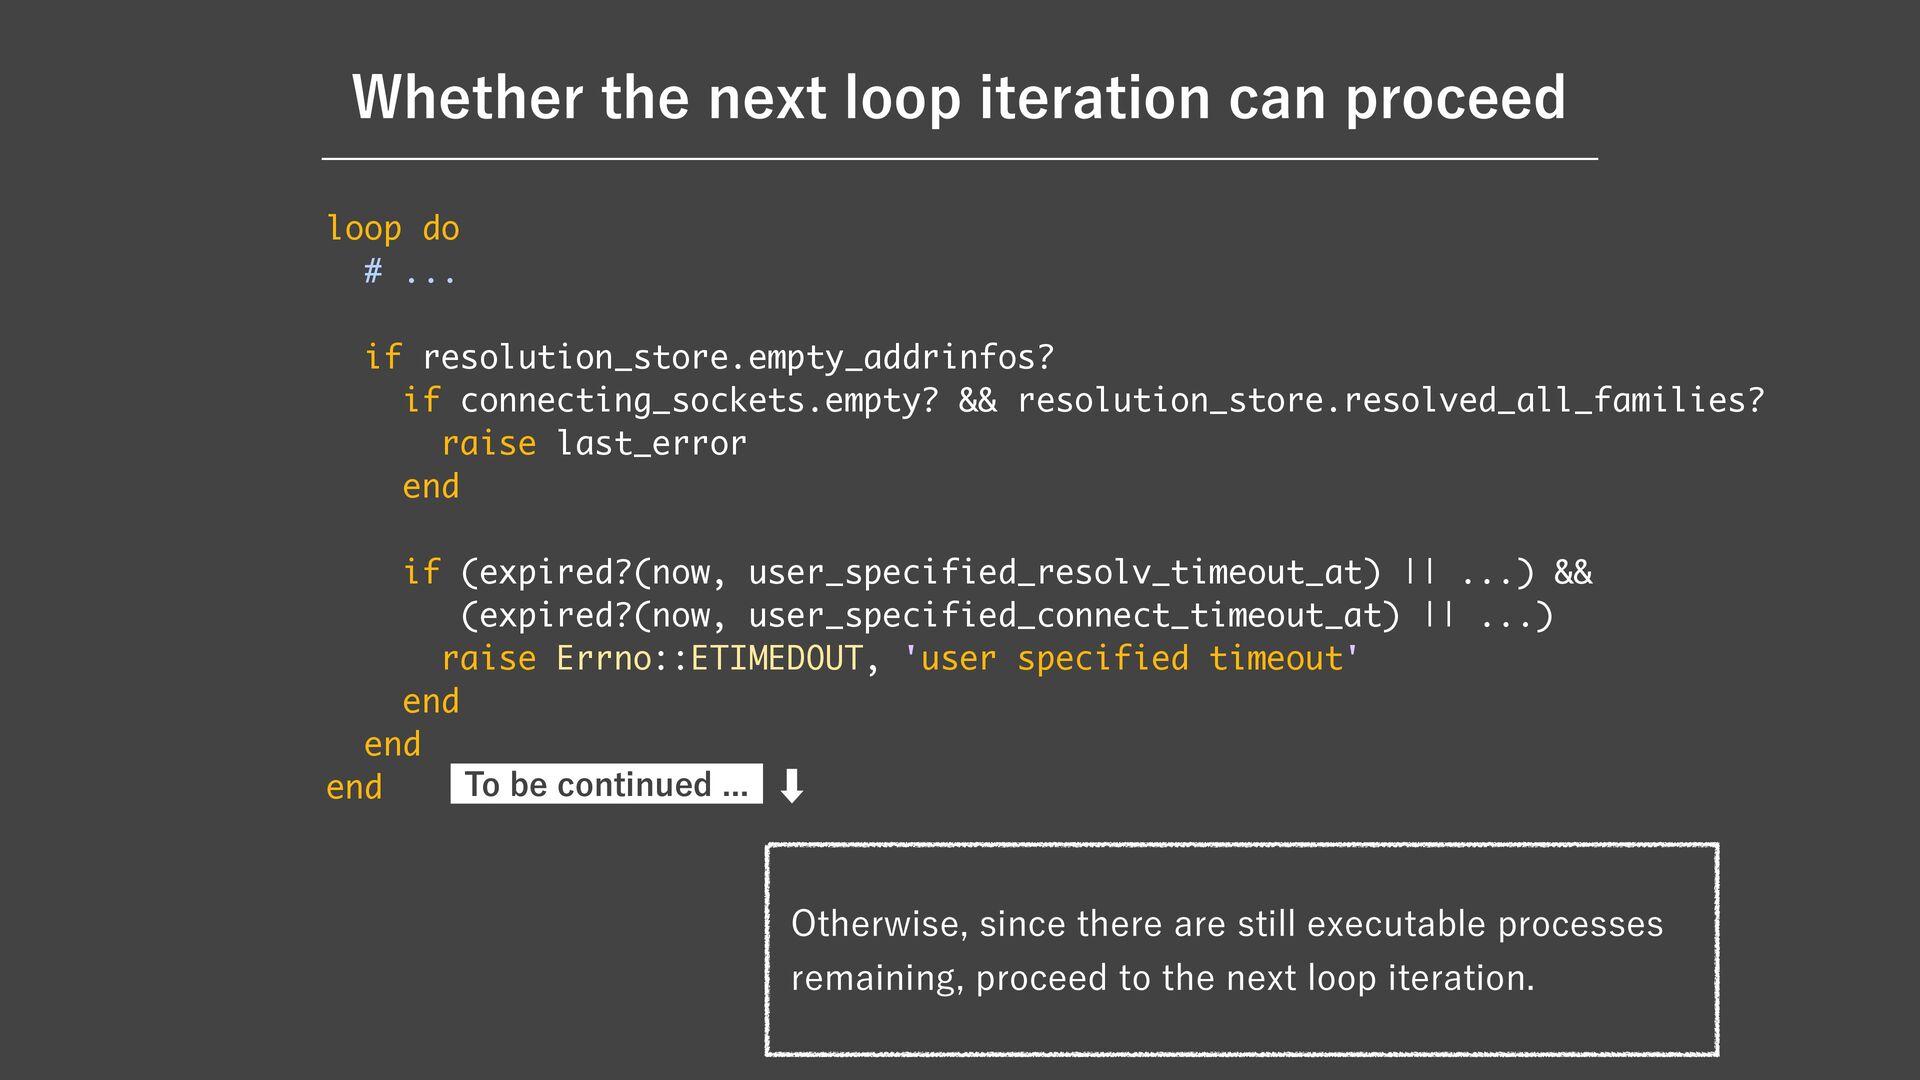Screen dimensions: 1920x1080
Task: Click the 'loop do' keyword line
Action: (392, 229)
